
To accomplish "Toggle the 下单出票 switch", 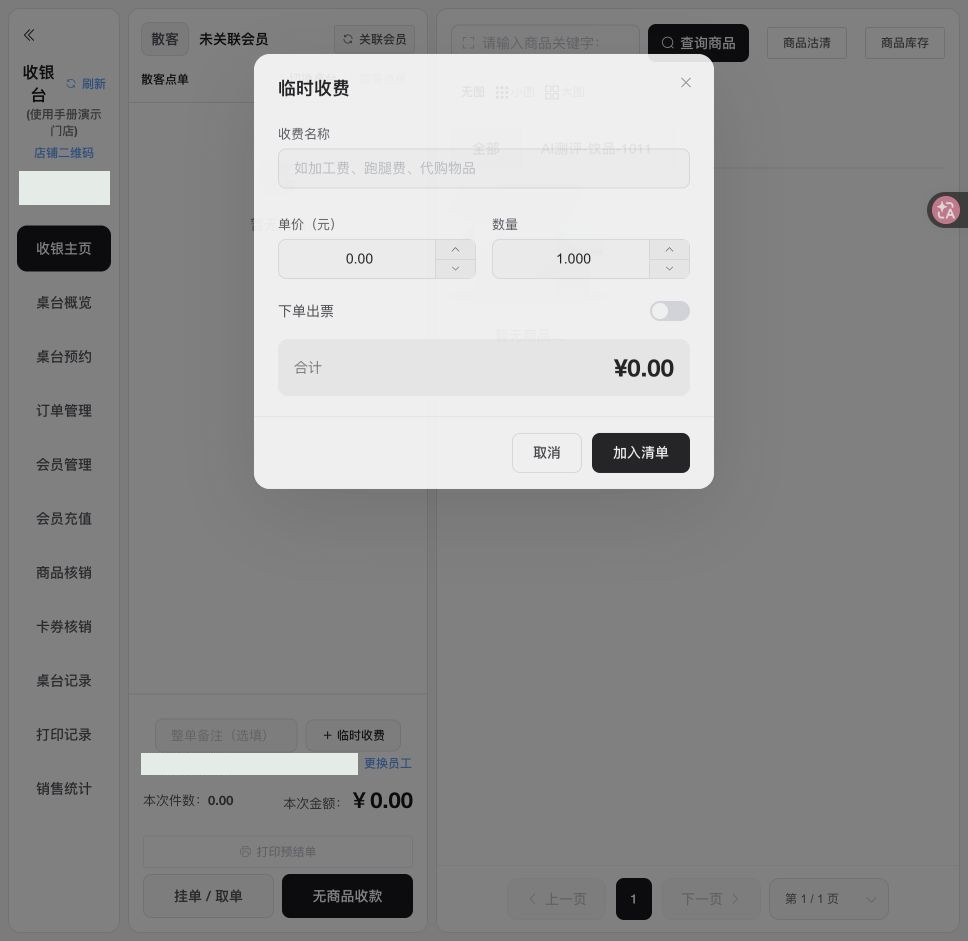I will (x=669, y=311).
